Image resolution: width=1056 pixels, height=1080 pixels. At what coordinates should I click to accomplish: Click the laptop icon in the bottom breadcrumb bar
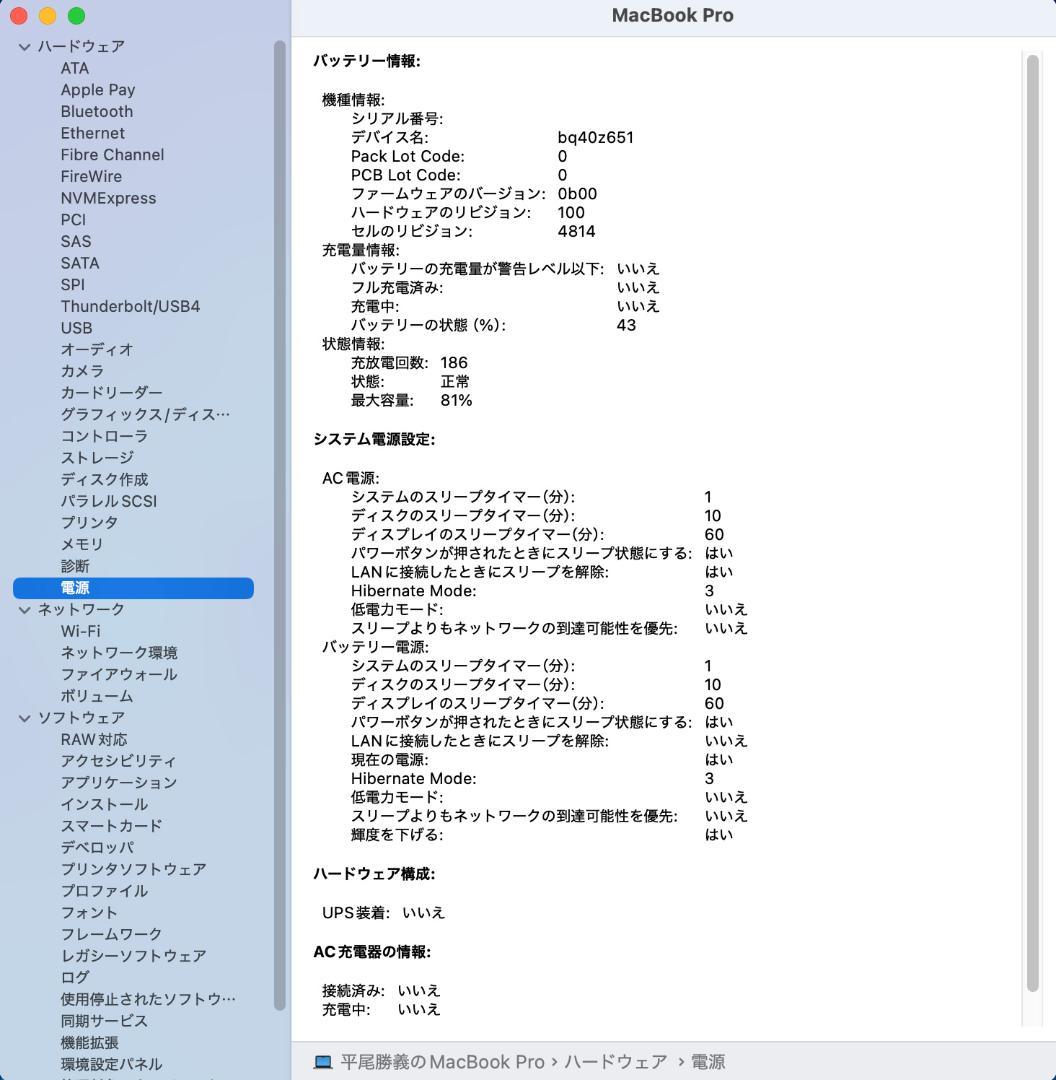[x=322, y=1062]
